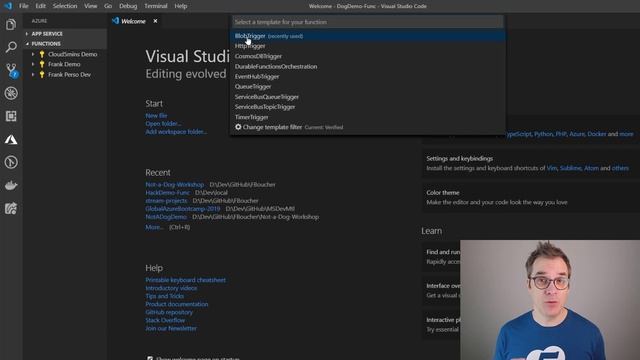Select the CosmosDBTrigger template
640x360 pixels.
pyautogui.click(x=367, y=56)
